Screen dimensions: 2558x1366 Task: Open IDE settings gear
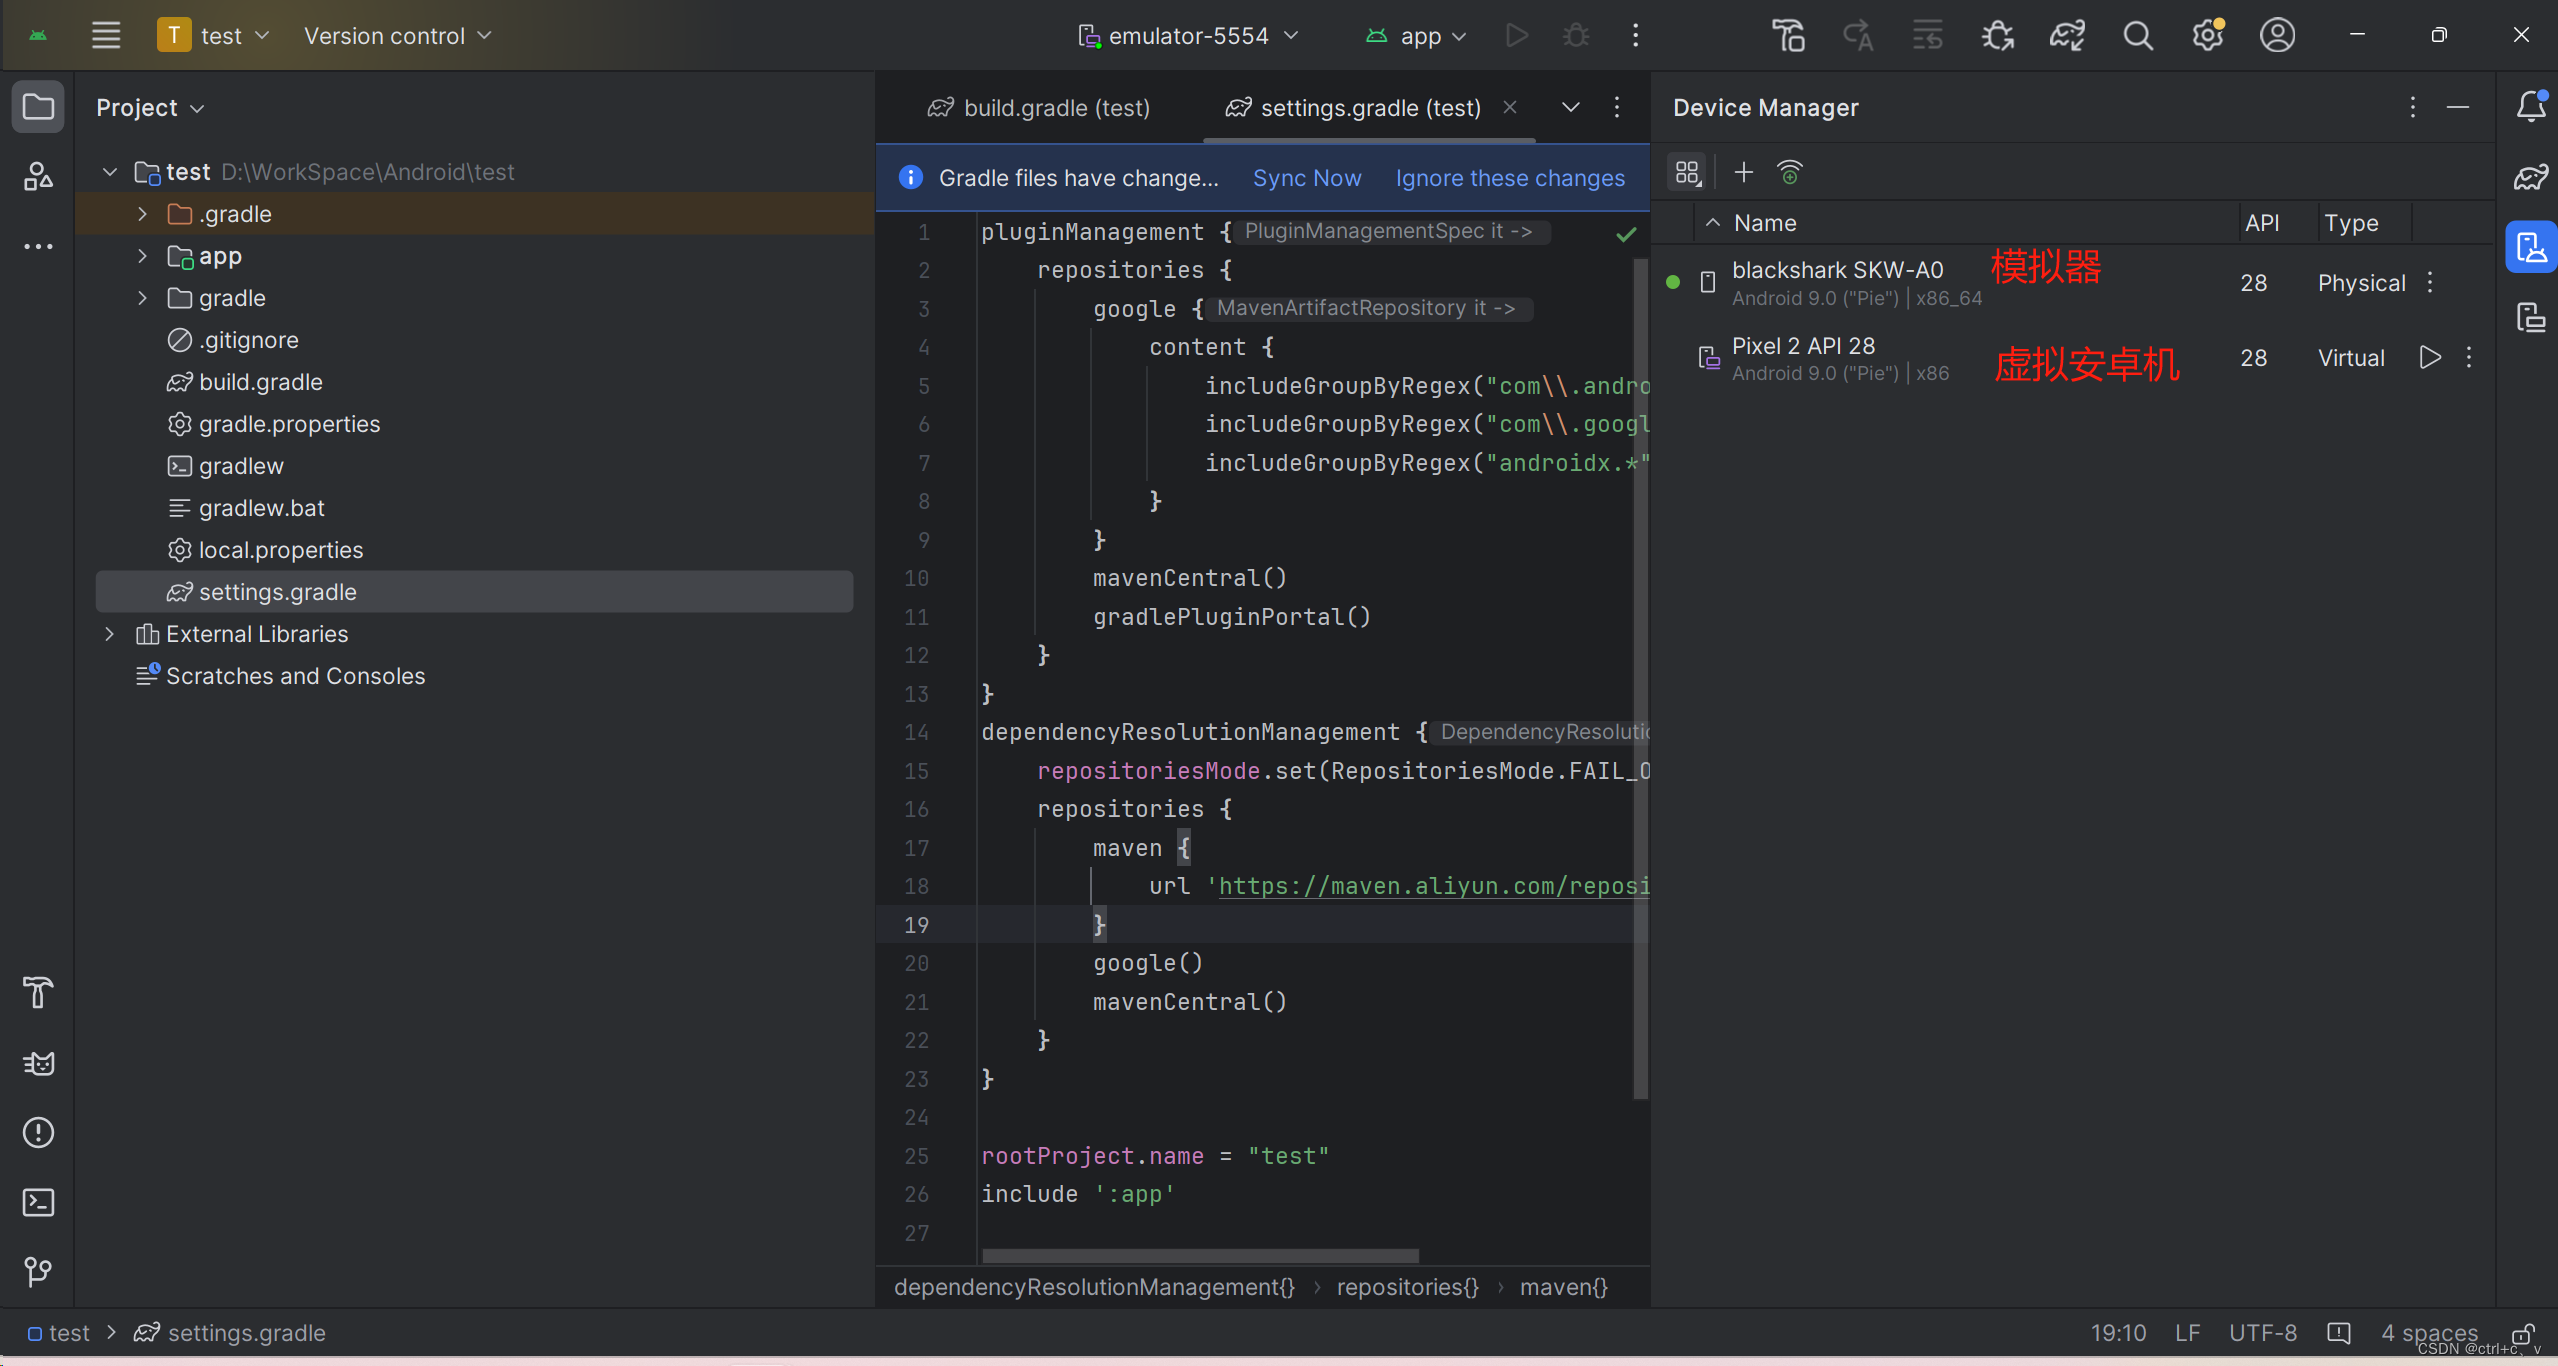[2208, 36]
